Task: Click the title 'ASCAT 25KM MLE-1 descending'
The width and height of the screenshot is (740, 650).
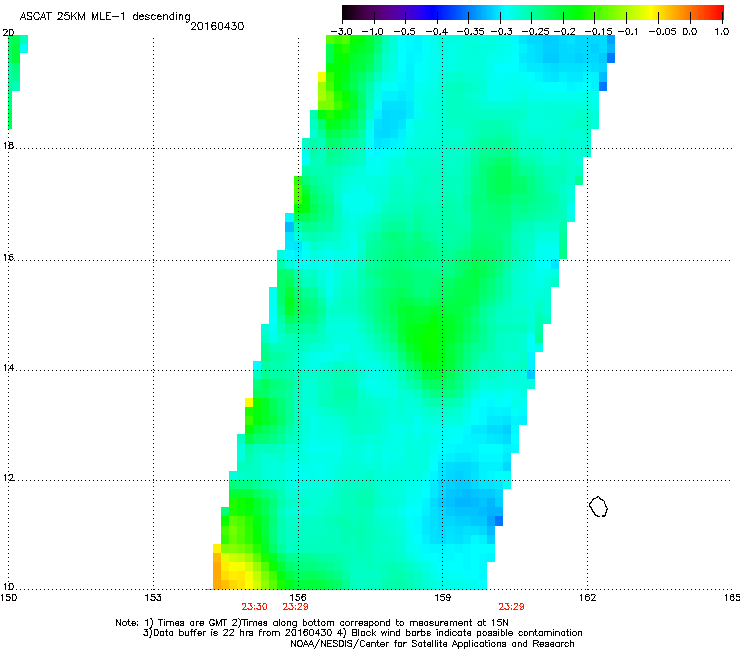Action: point(105,17)
